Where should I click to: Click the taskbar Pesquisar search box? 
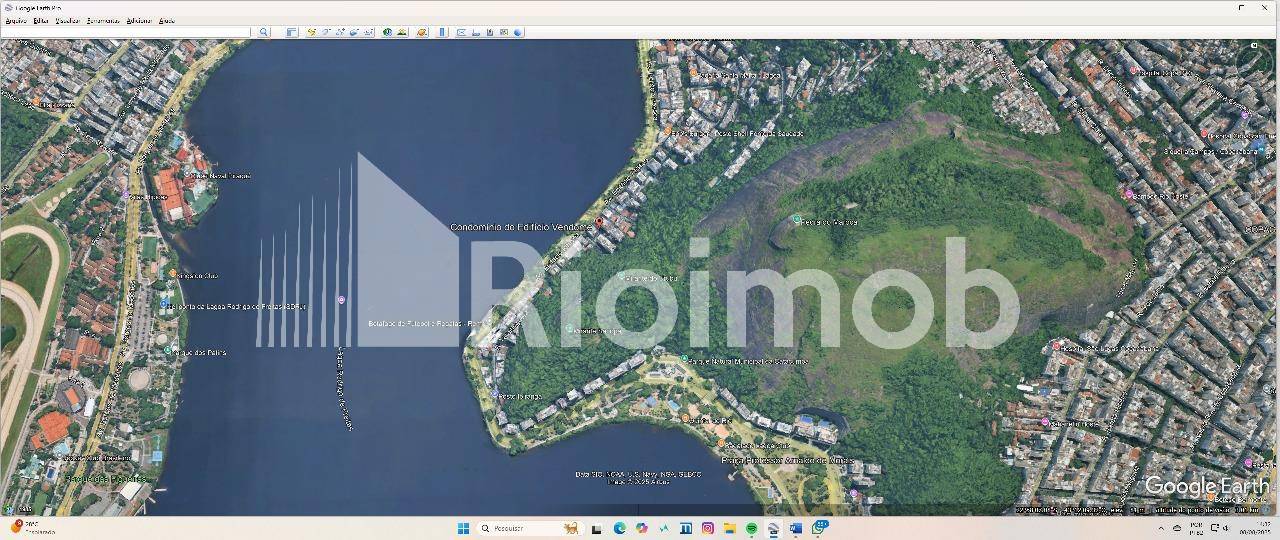(531, 528)
